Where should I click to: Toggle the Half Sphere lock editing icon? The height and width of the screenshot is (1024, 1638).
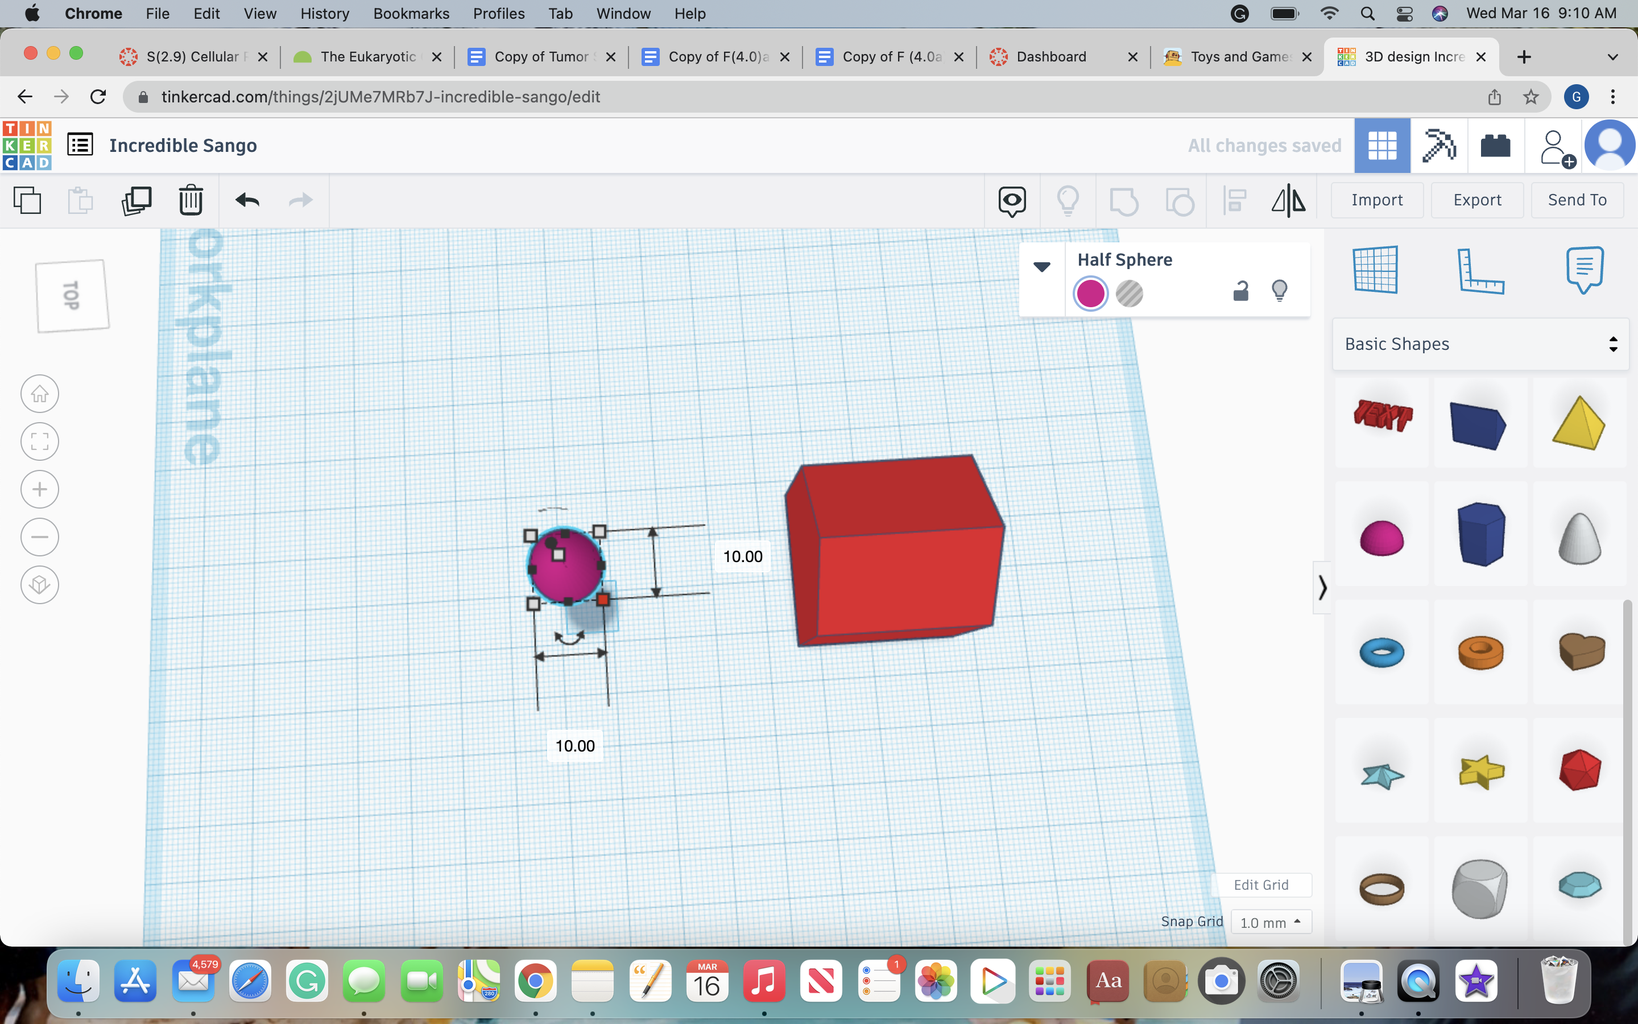click(x=1240, y=291)
